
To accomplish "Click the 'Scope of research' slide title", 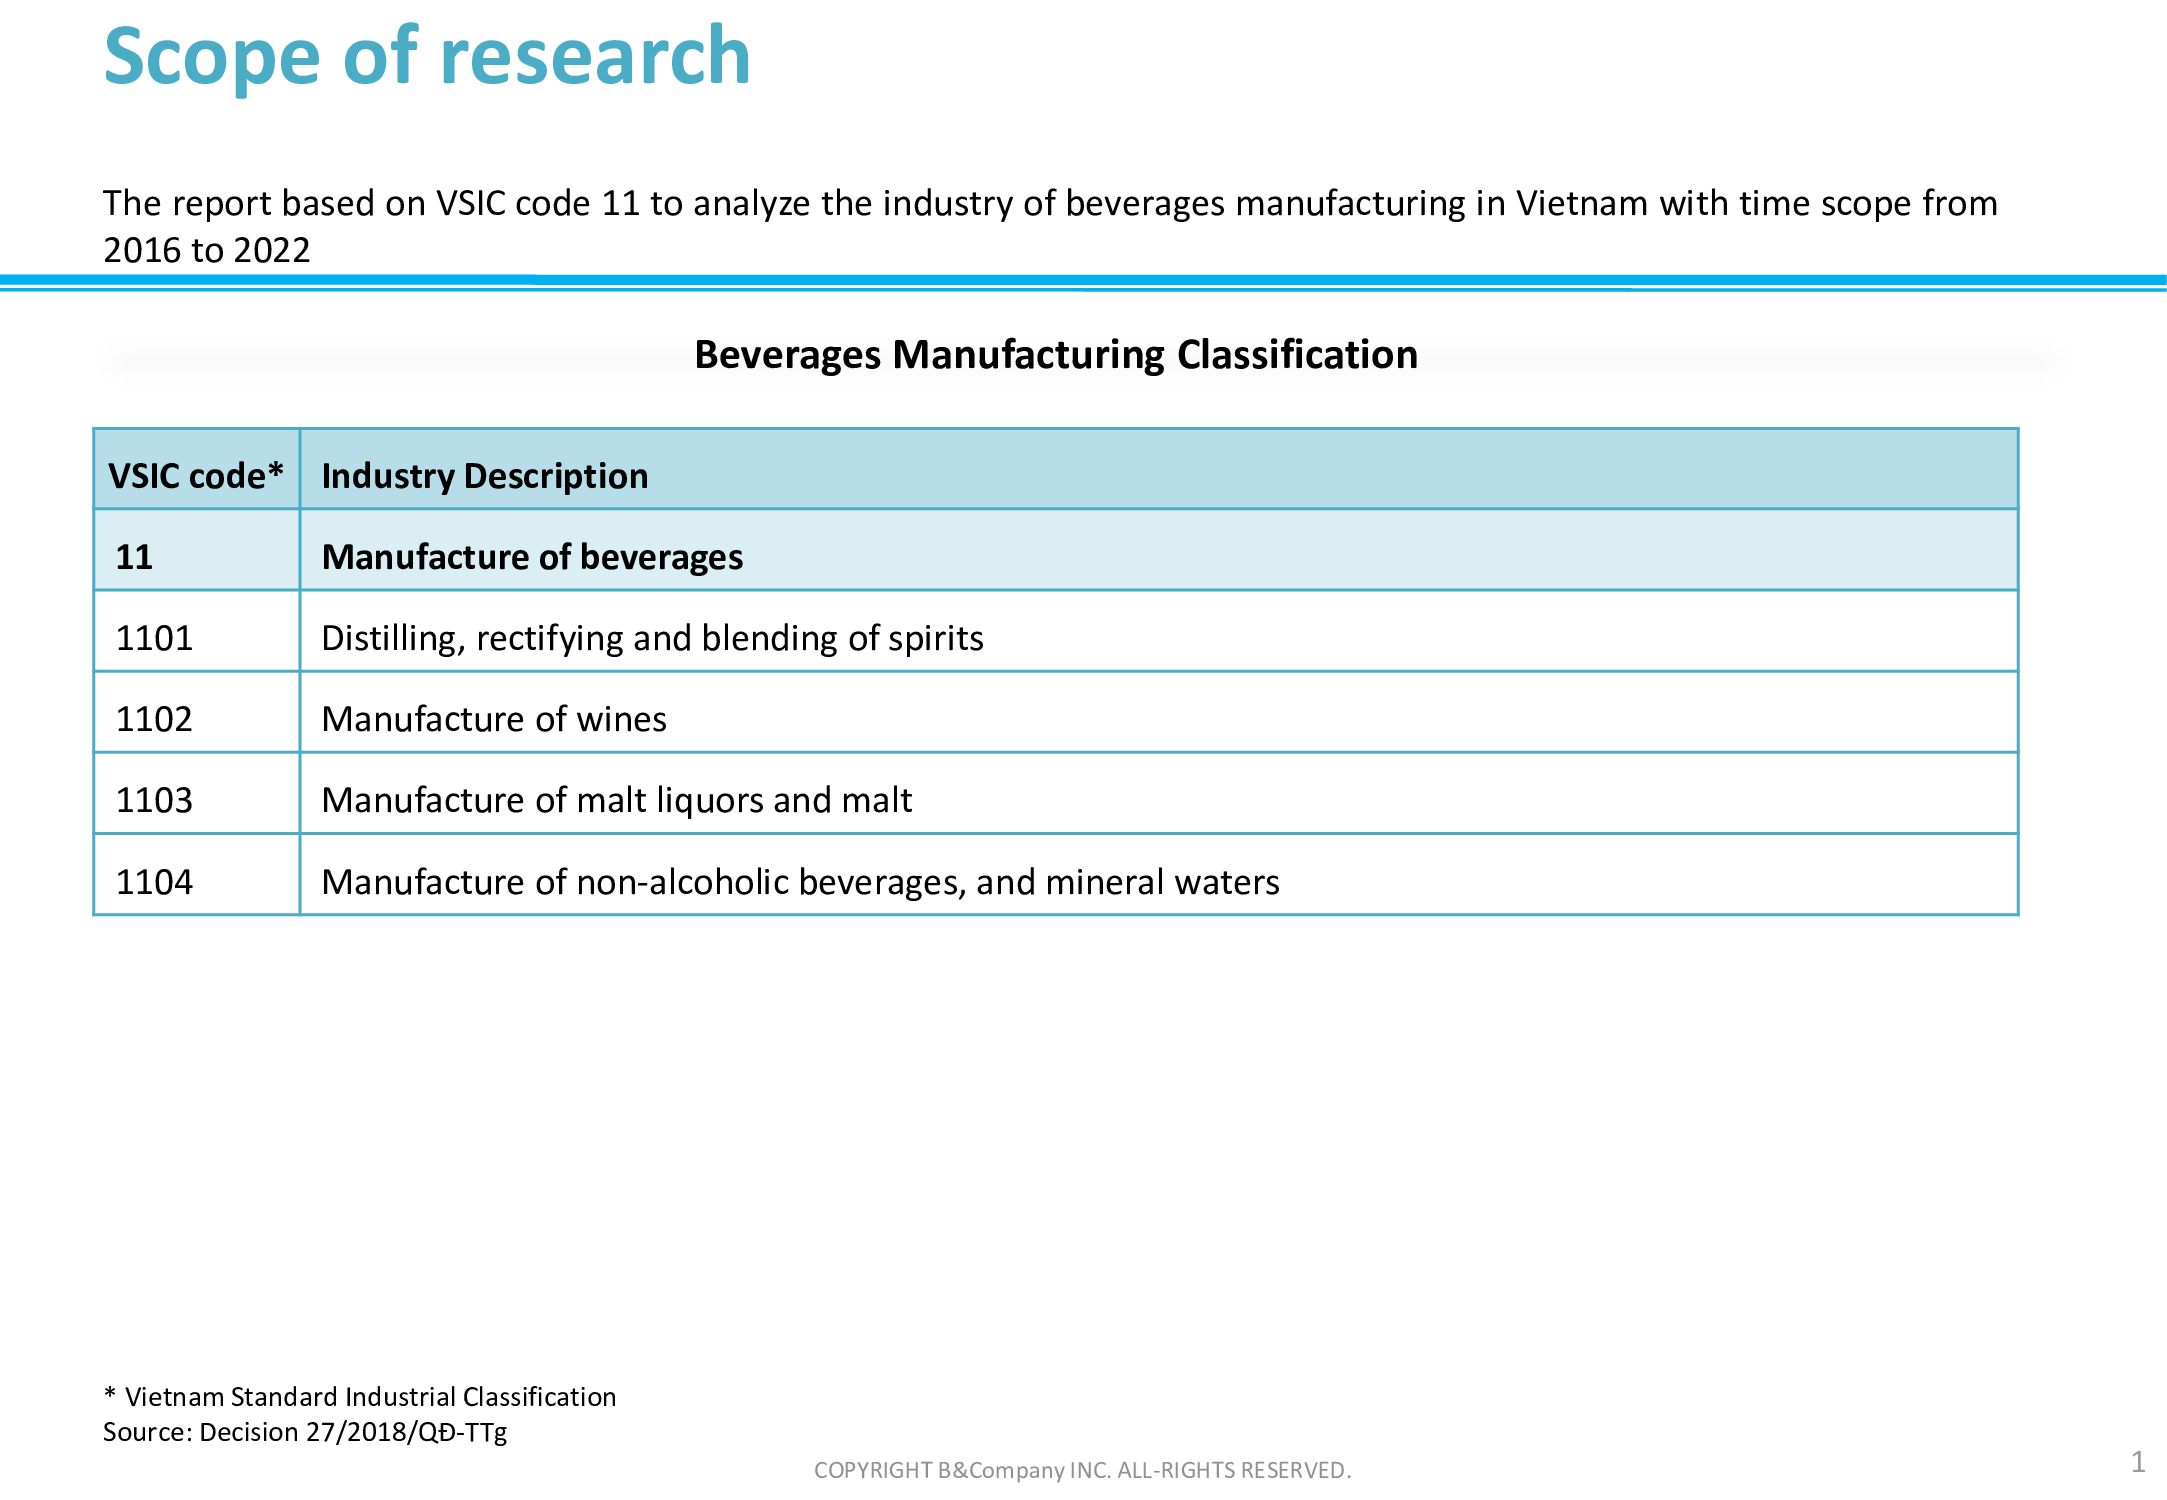I will pos(427,57).
